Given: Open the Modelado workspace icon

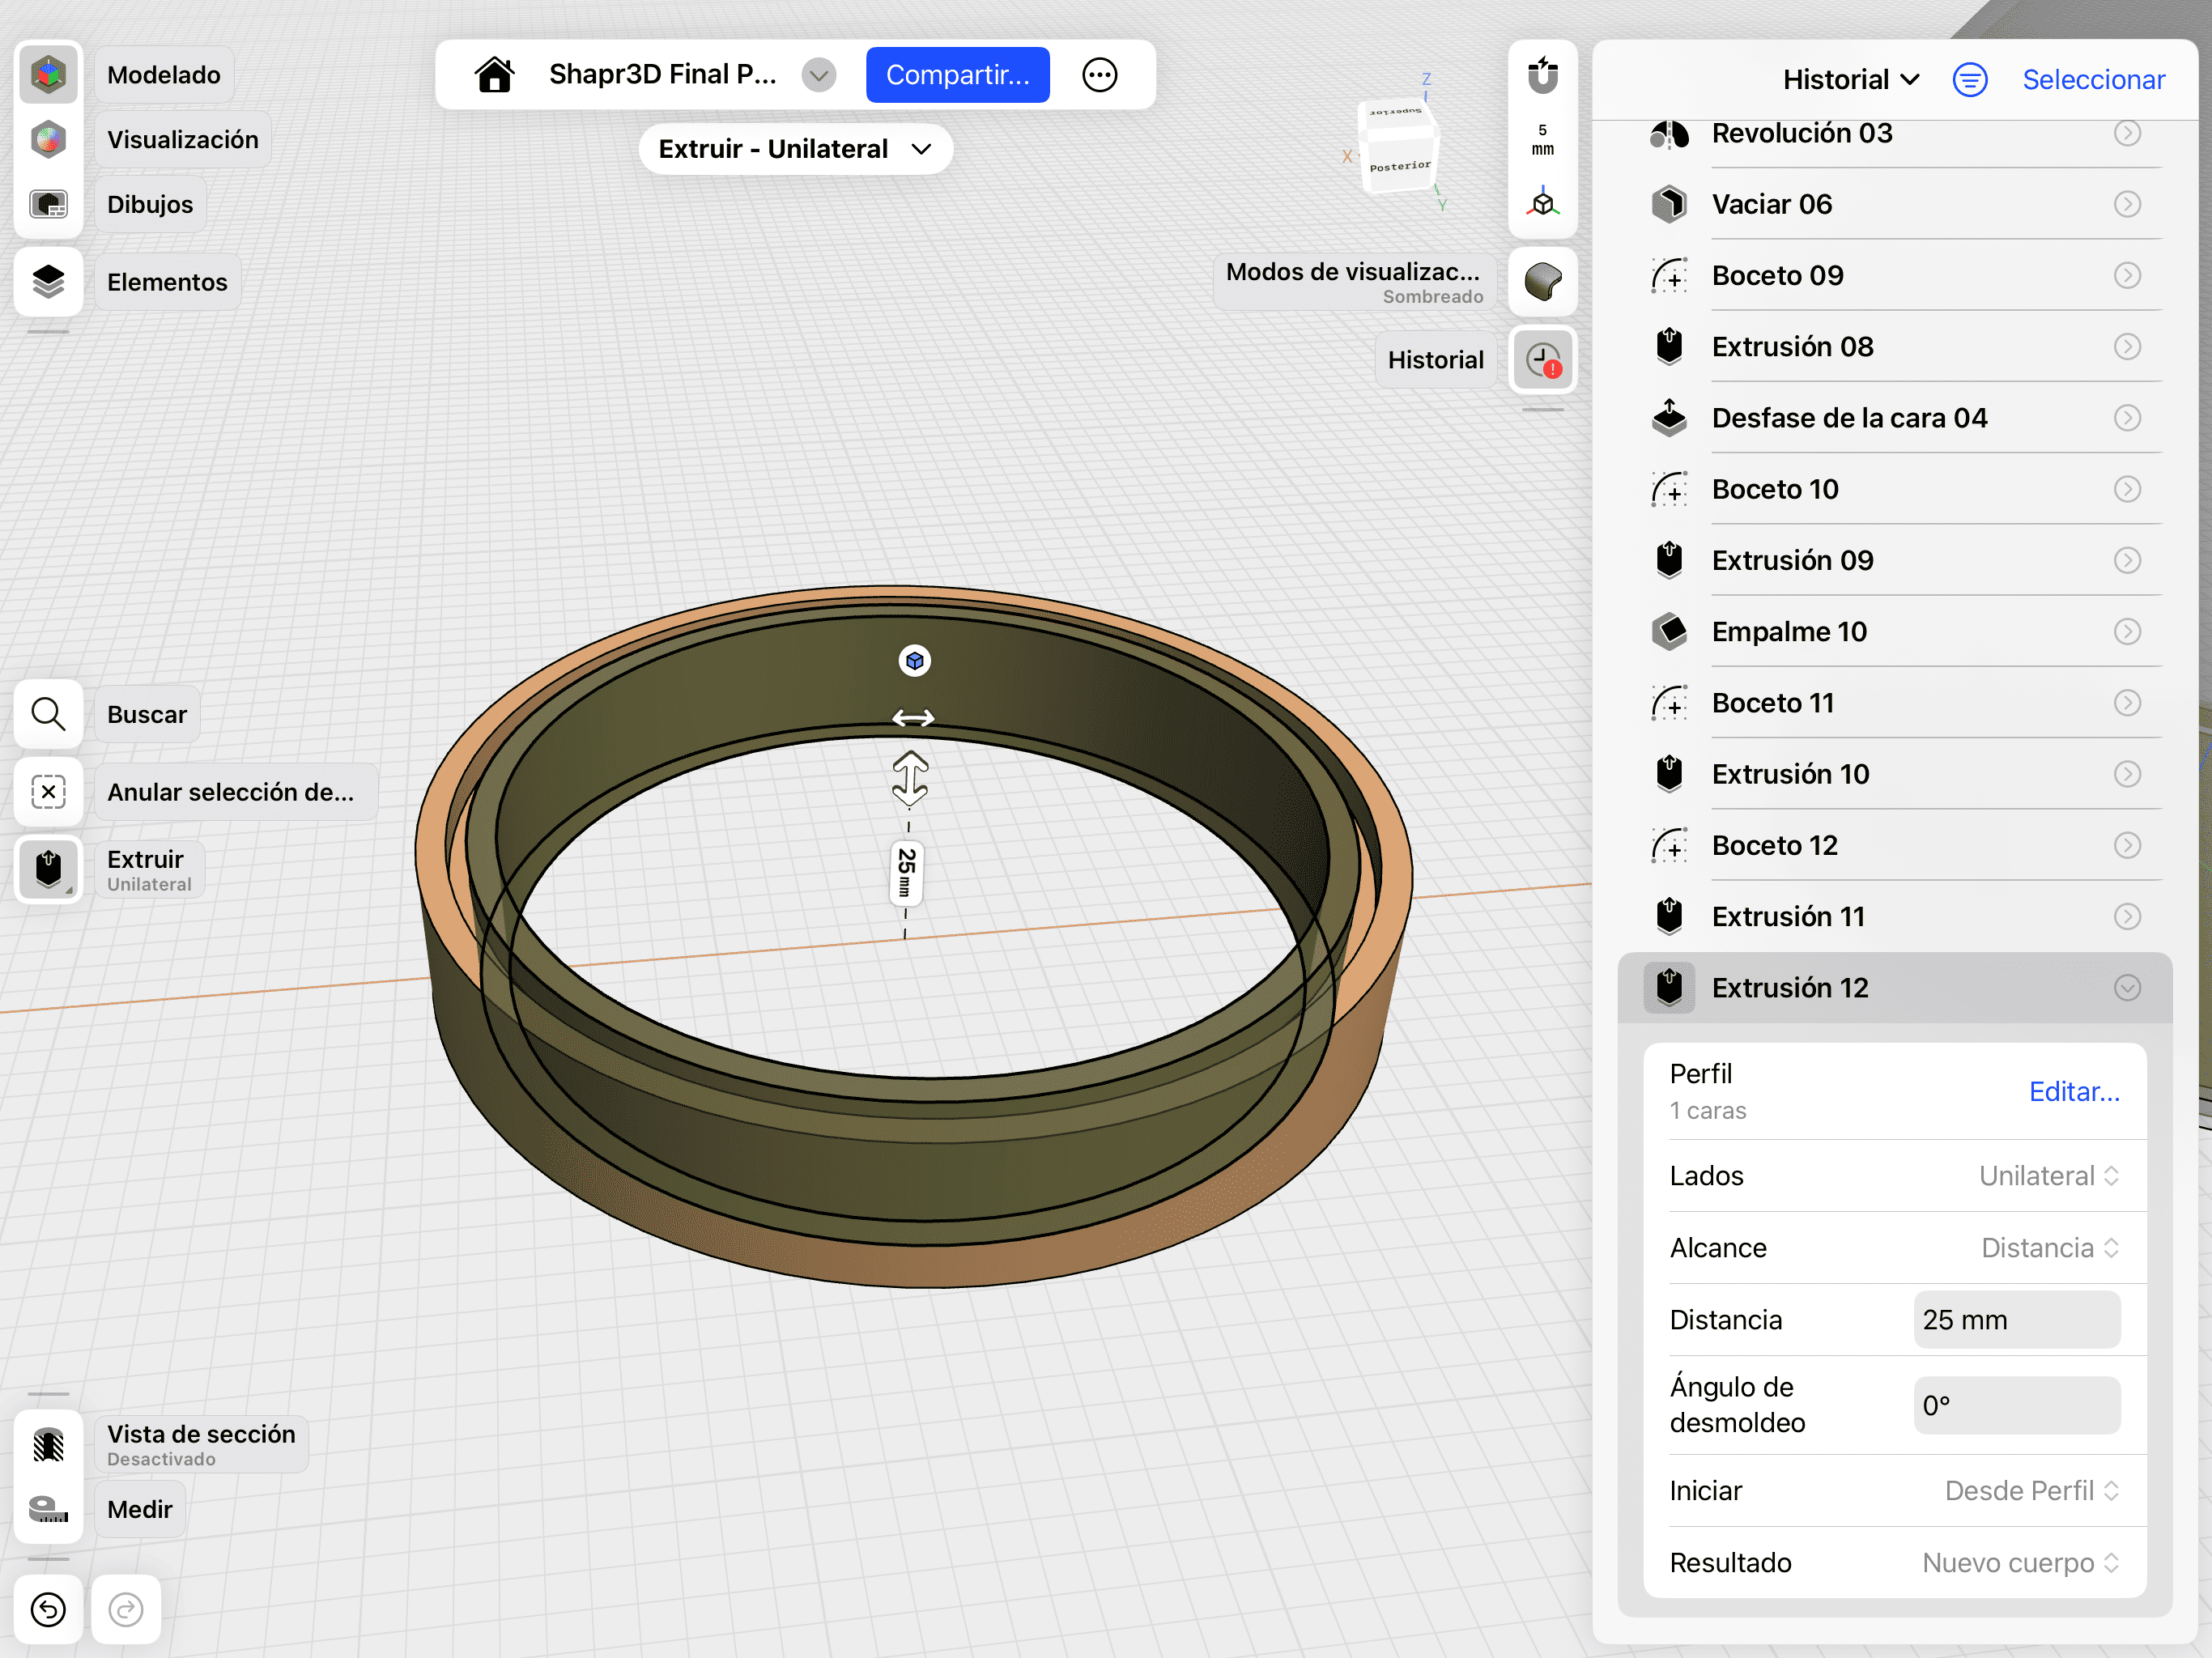Looking at the screenshot, I should [48, 75].
